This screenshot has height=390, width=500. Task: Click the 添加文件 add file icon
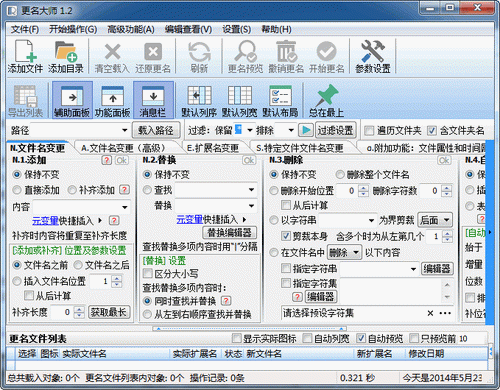25,56
